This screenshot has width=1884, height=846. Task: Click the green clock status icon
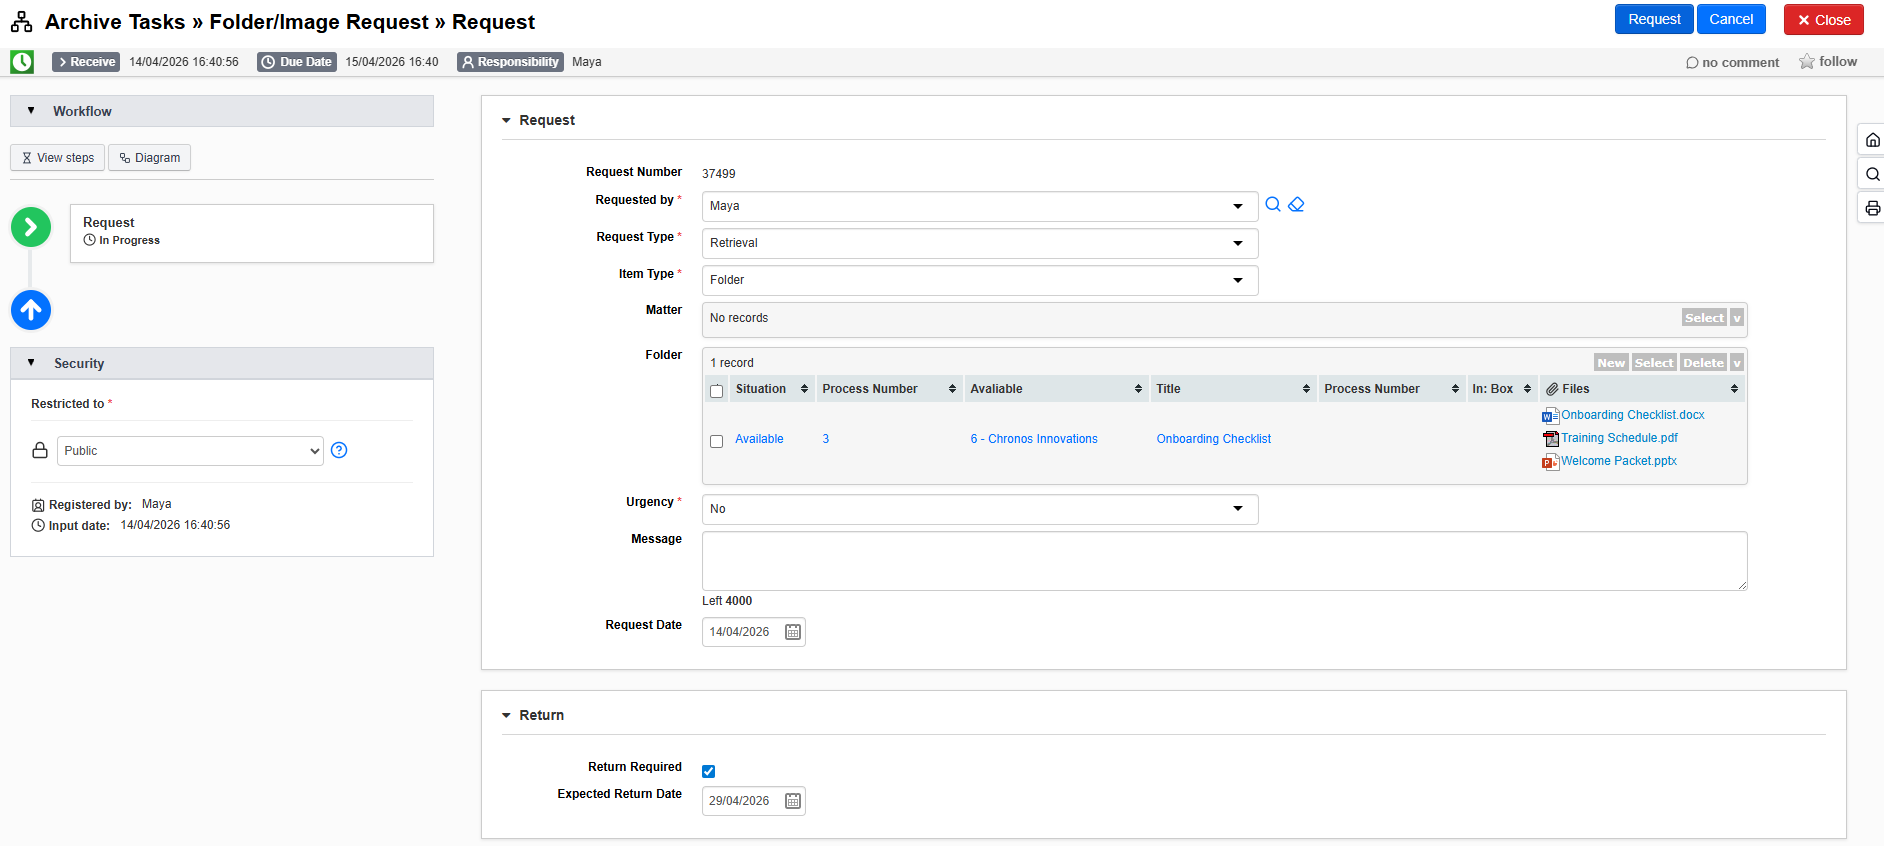coord(22,62)
